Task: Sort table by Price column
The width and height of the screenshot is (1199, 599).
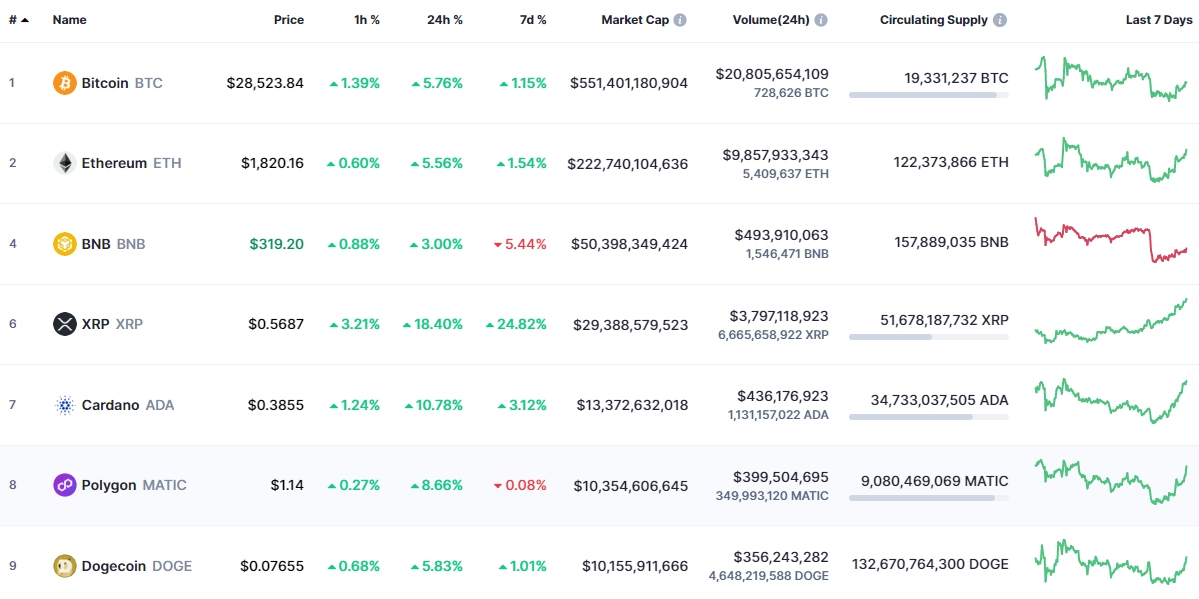Action: 289,20
